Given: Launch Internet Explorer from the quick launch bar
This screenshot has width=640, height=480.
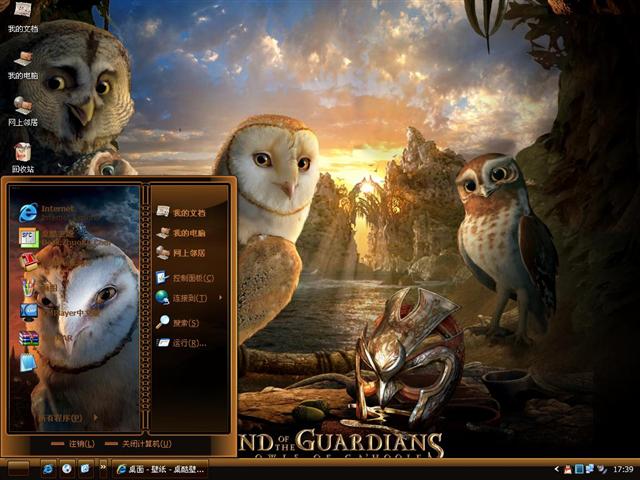Looking at the screenshot, I should point(48,469).
